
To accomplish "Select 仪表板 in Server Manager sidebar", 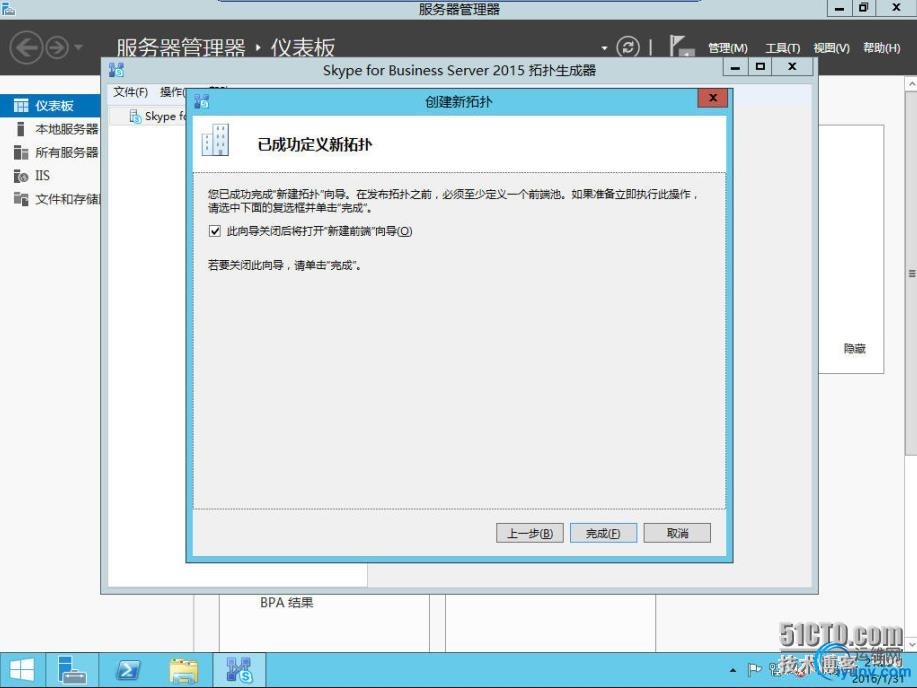I will click(x=50, y=105).
